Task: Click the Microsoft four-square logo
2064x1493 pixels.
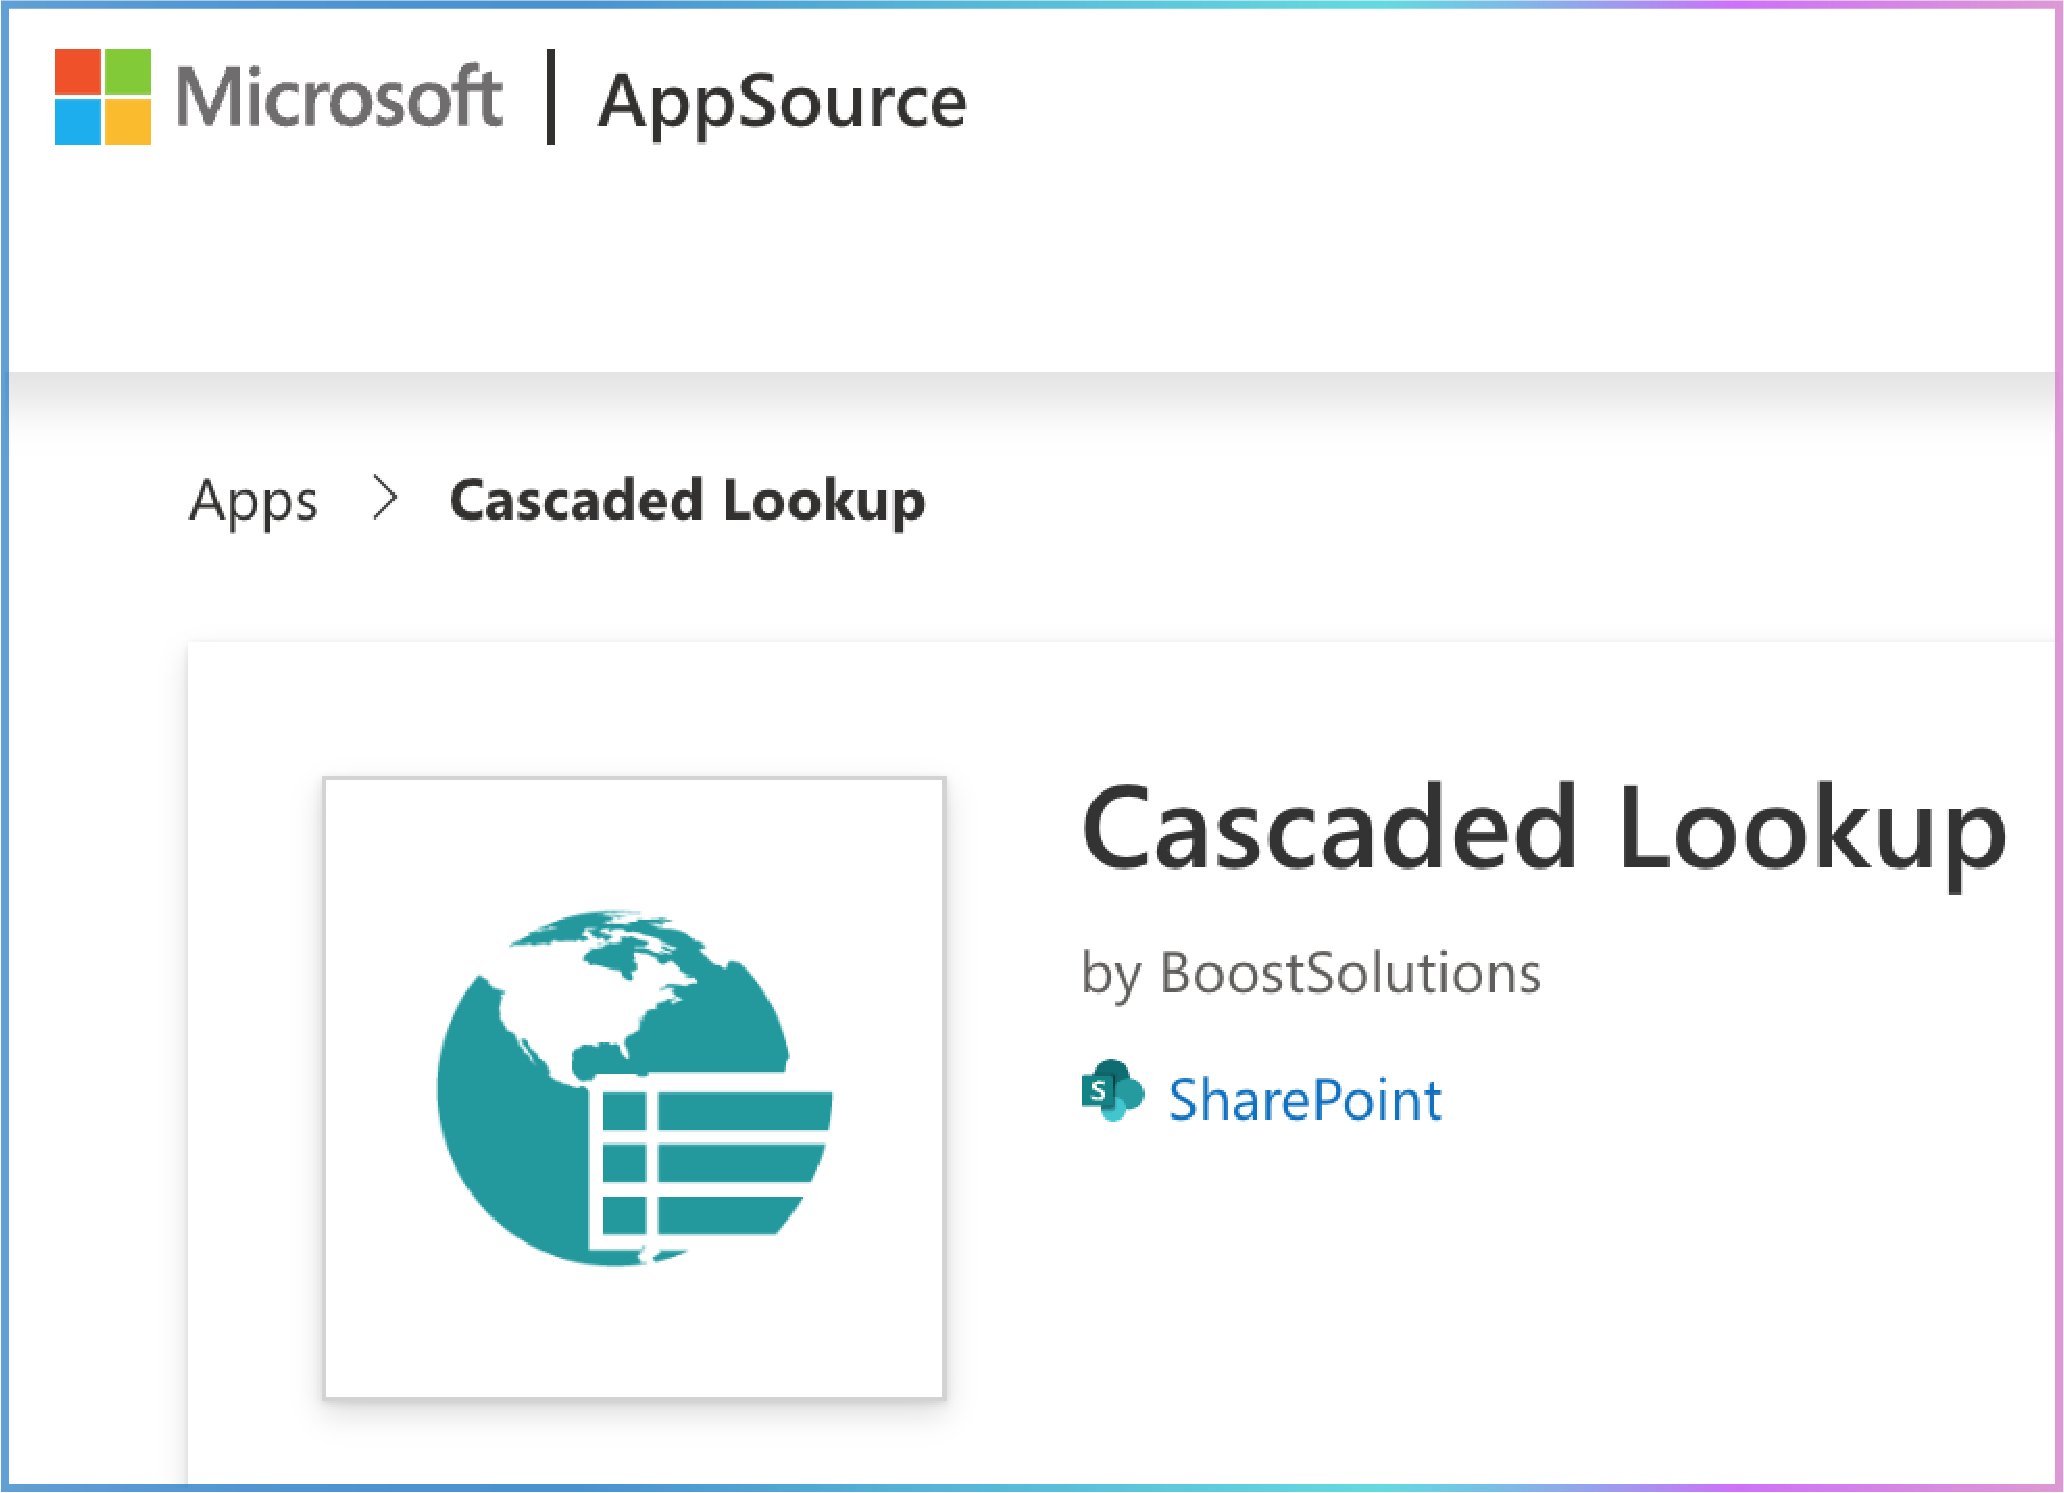Action: click(x=103, y=97)
